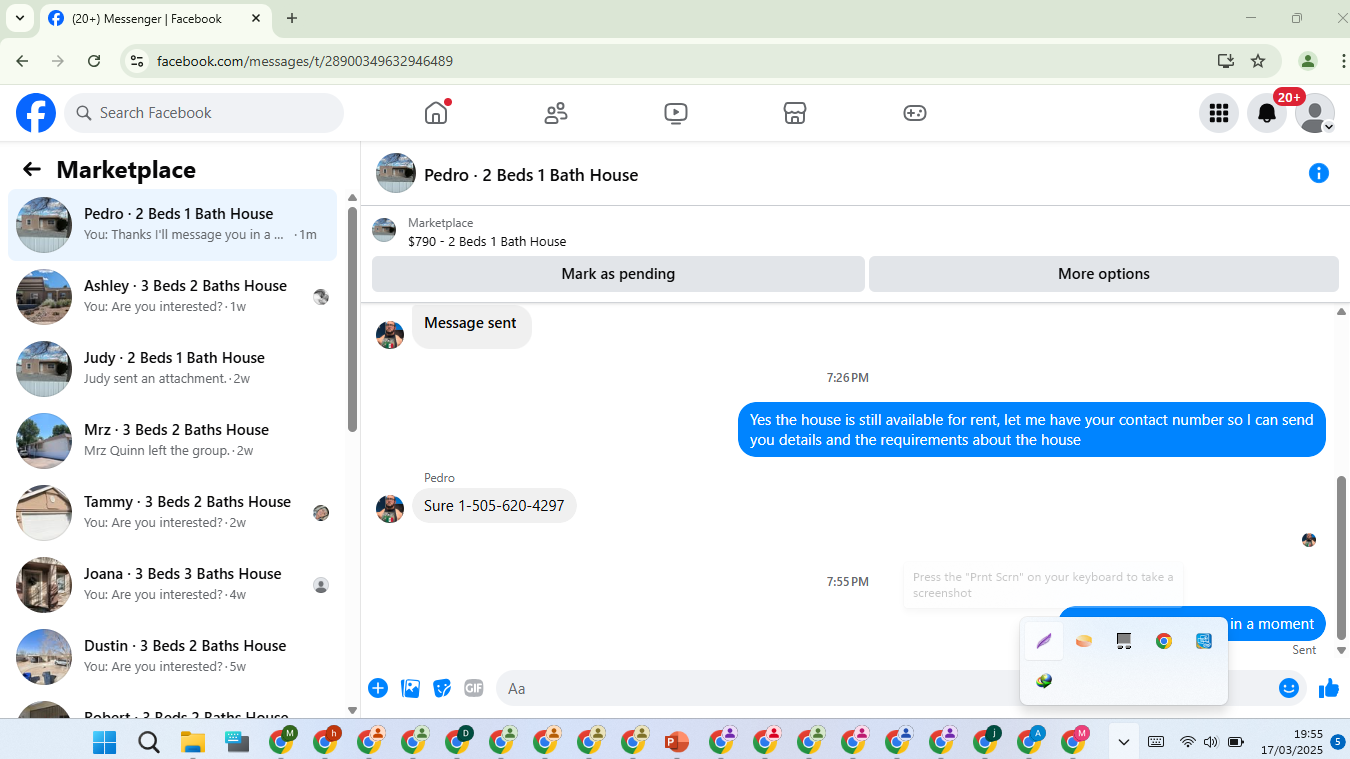Open the Friends page icon

(556, 113)
